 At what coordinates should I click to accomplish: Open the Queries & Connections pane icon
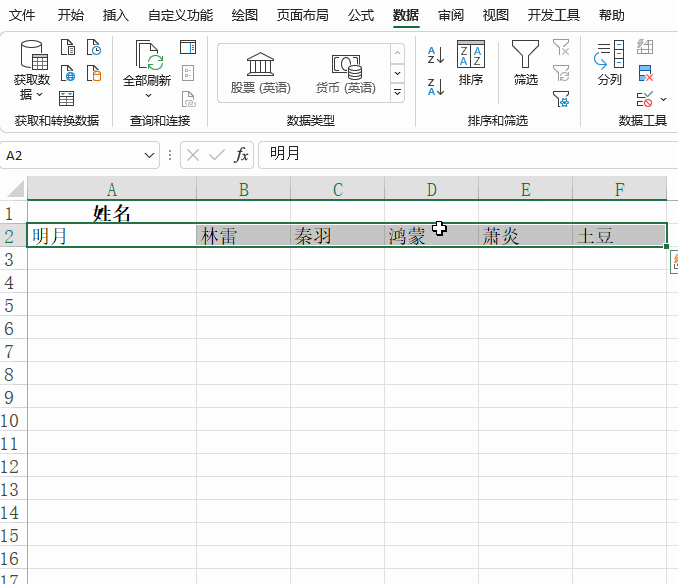click(188, 47)
